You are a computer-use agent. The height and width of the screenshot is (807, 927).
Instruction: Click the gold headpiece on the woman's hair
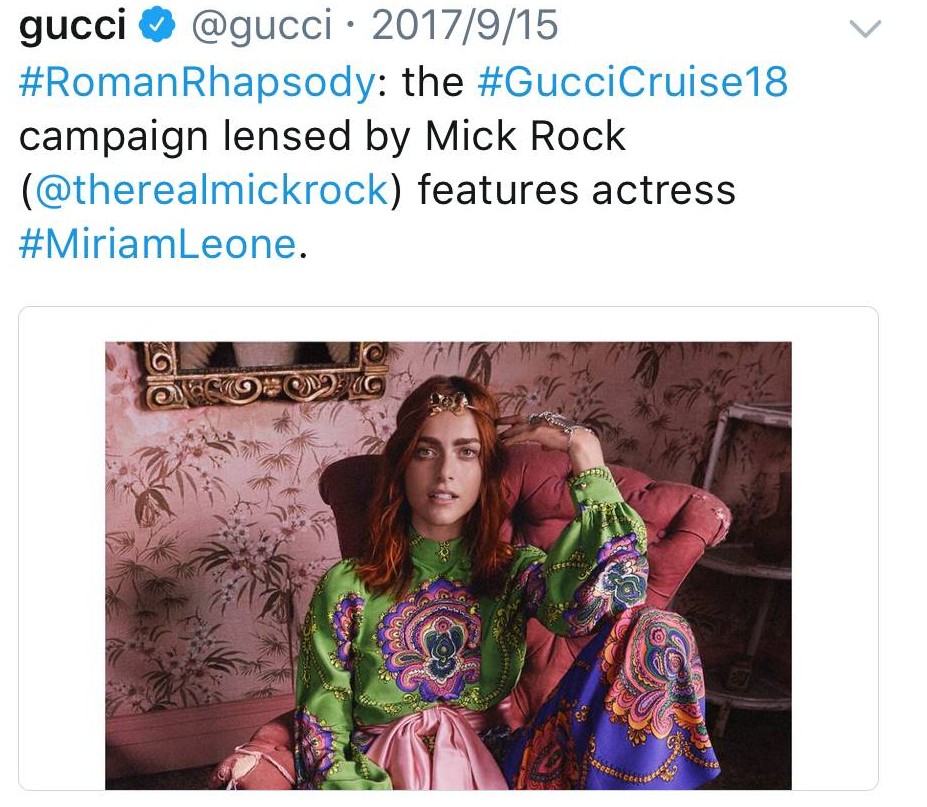point(449,403)
